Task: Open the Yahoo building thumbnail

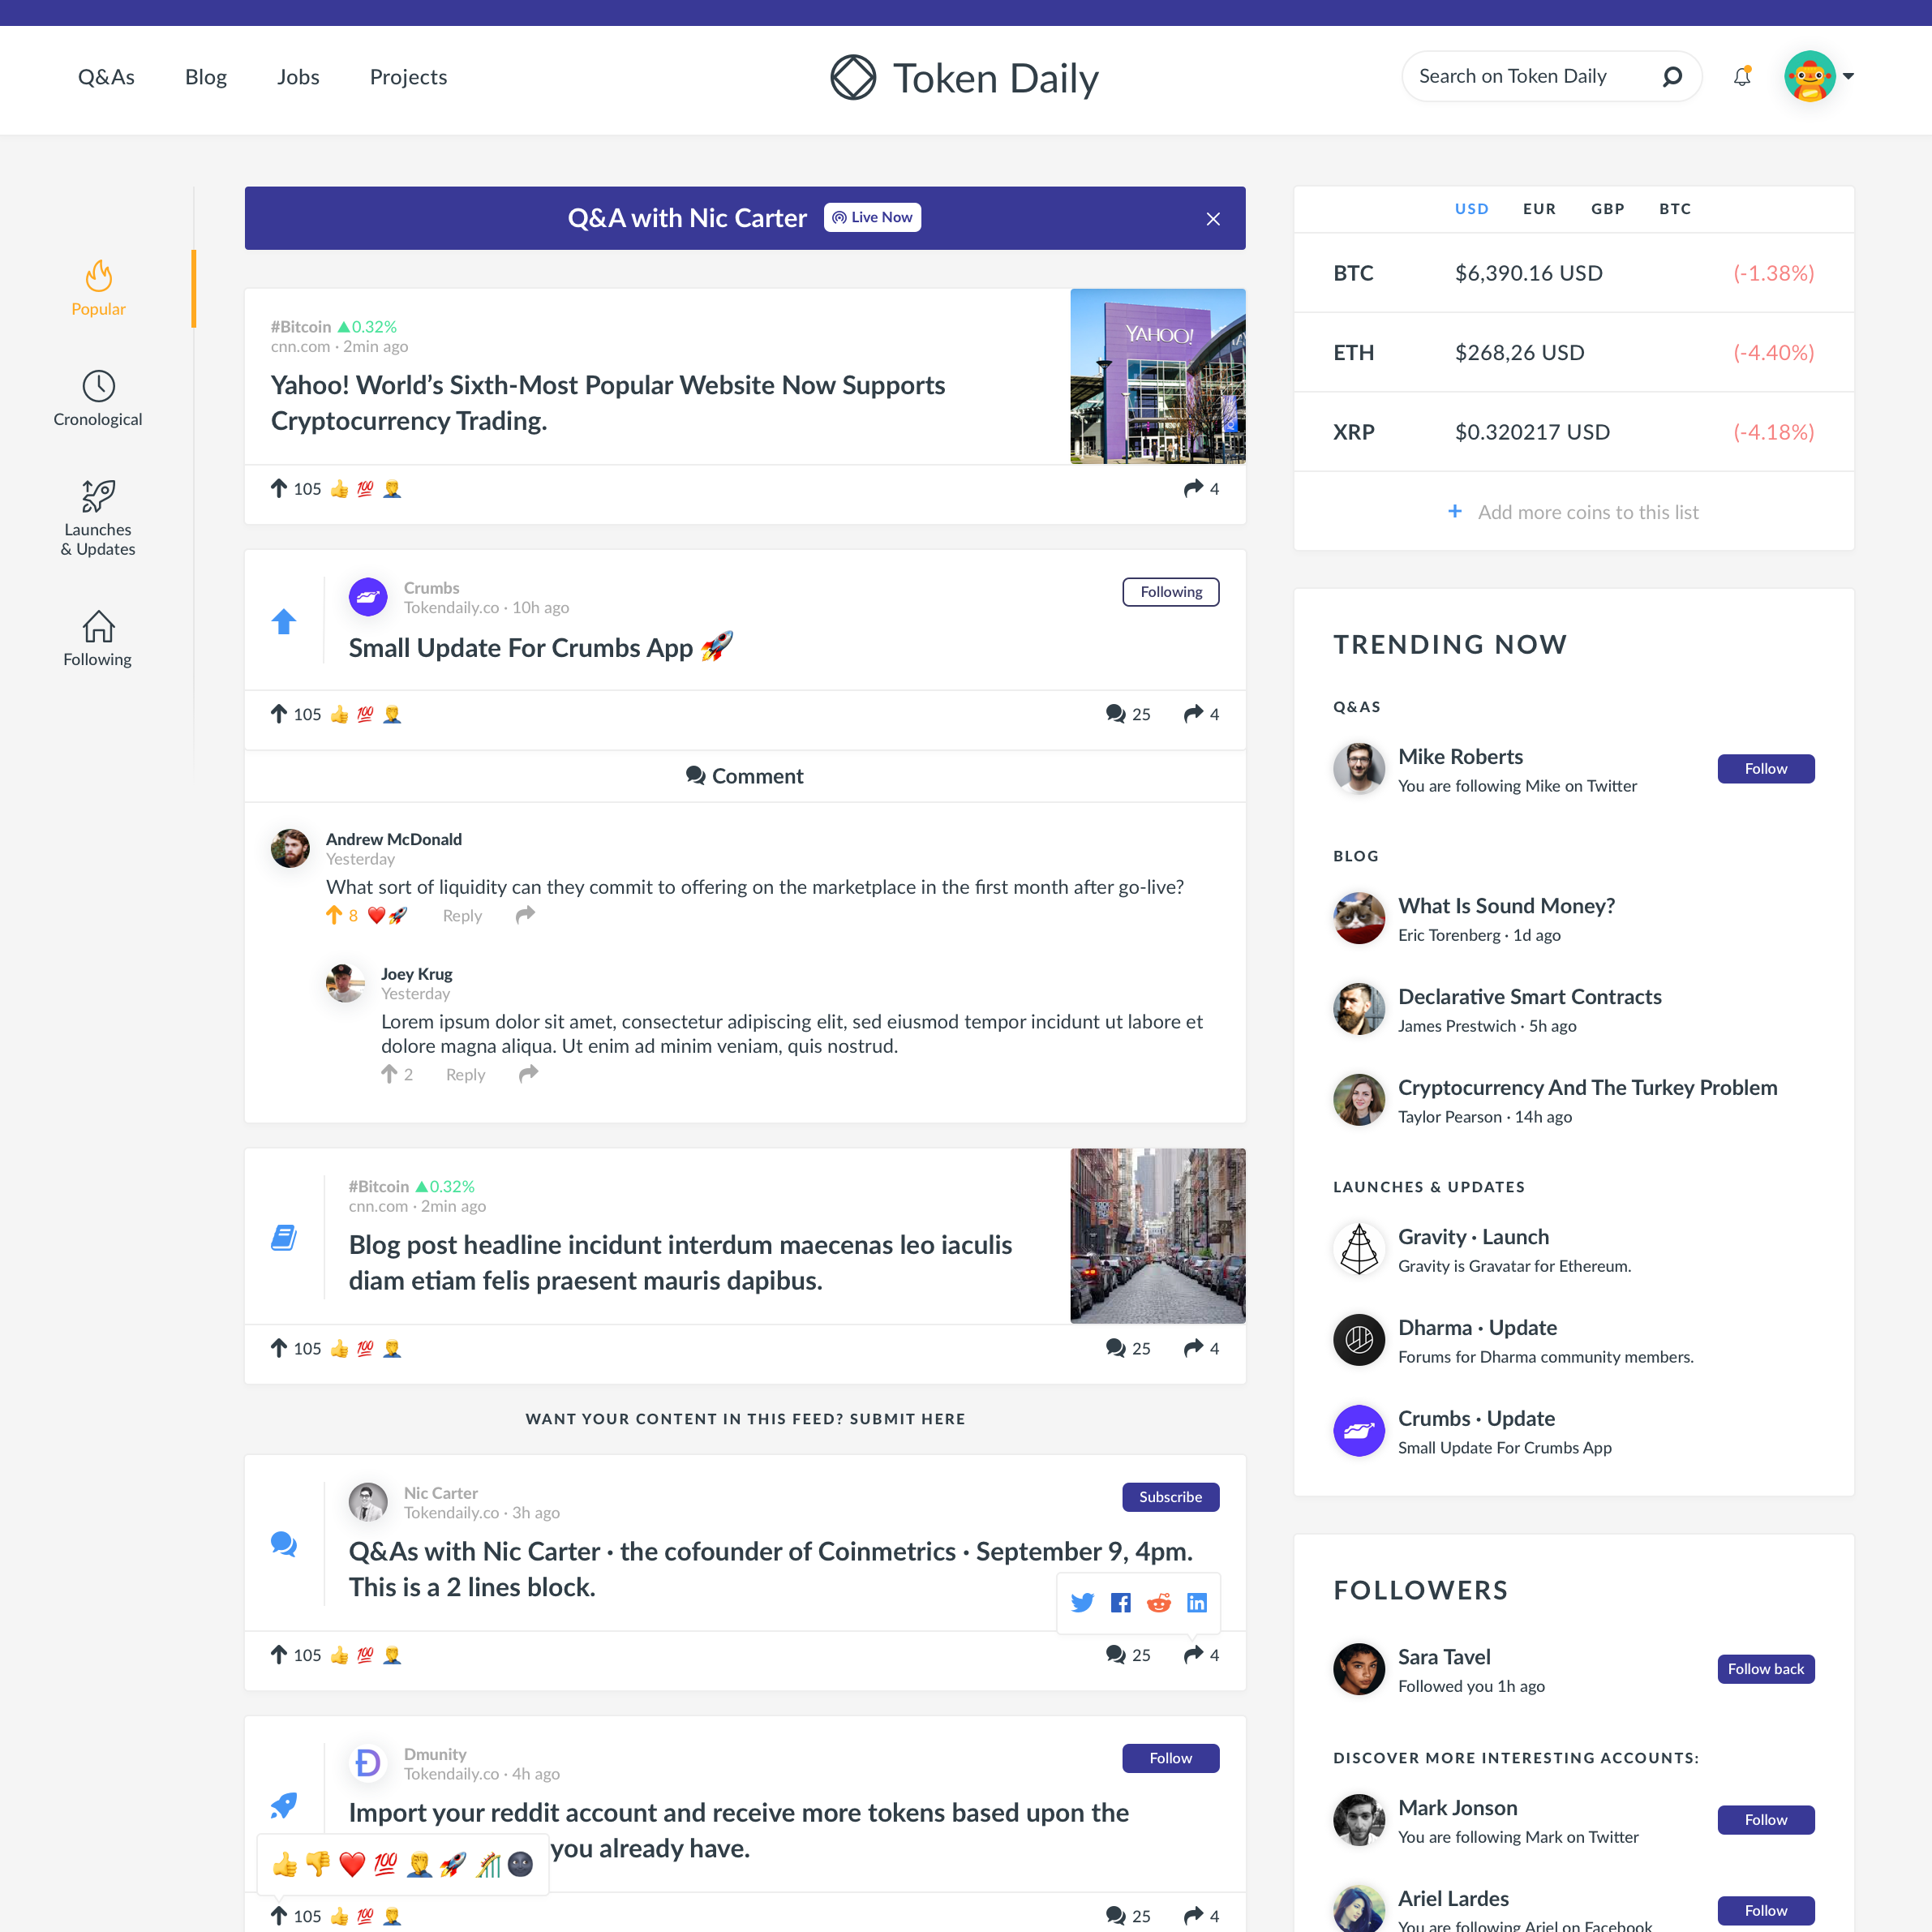Action: (1158, 376)
